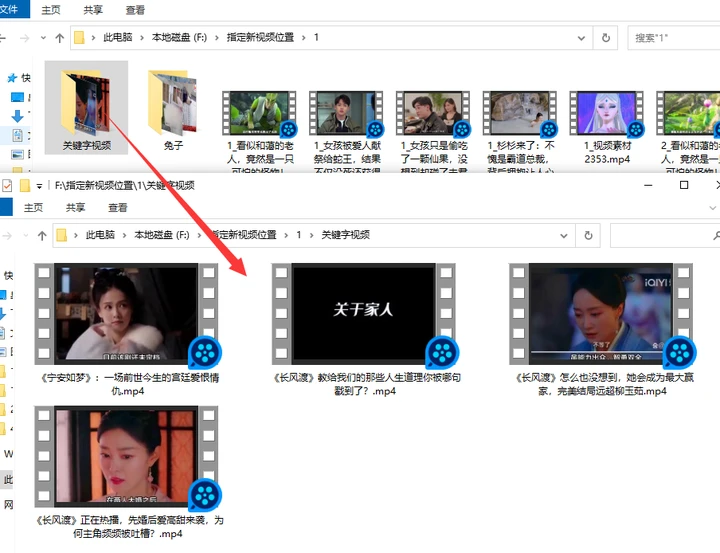Screen dimensions: 720x553
Task: Click new folder icon in front title bar
Action: point(25,186)
